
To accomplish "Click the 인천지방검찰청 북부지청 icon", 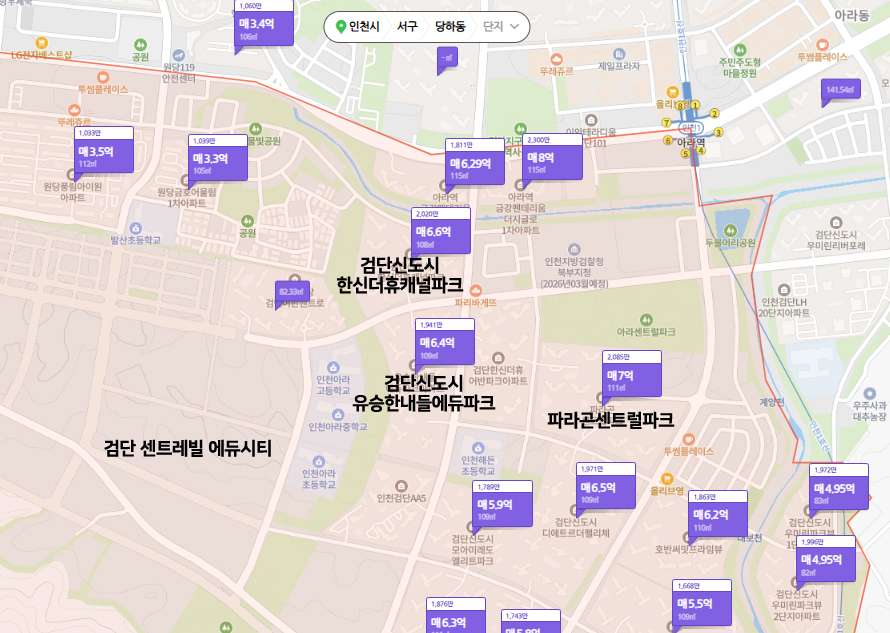I will (574, 250).
